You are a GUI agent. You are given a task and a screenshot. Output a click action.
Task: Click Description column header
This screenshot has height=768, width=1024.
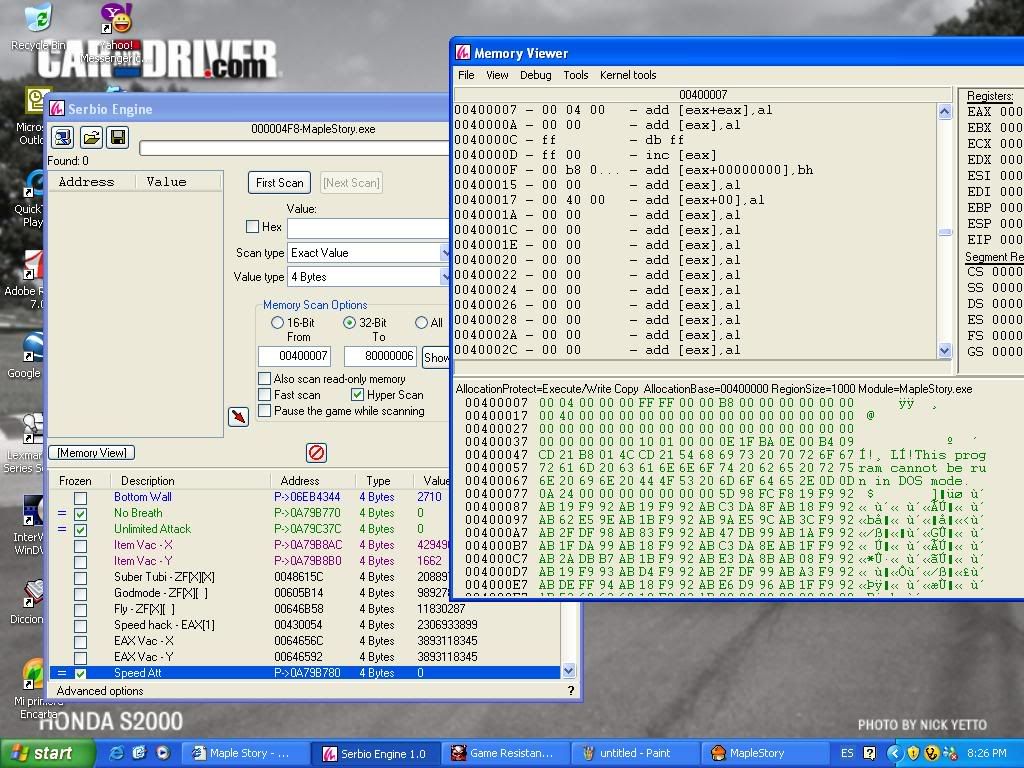pyautogui.click(x=148, y=481)
